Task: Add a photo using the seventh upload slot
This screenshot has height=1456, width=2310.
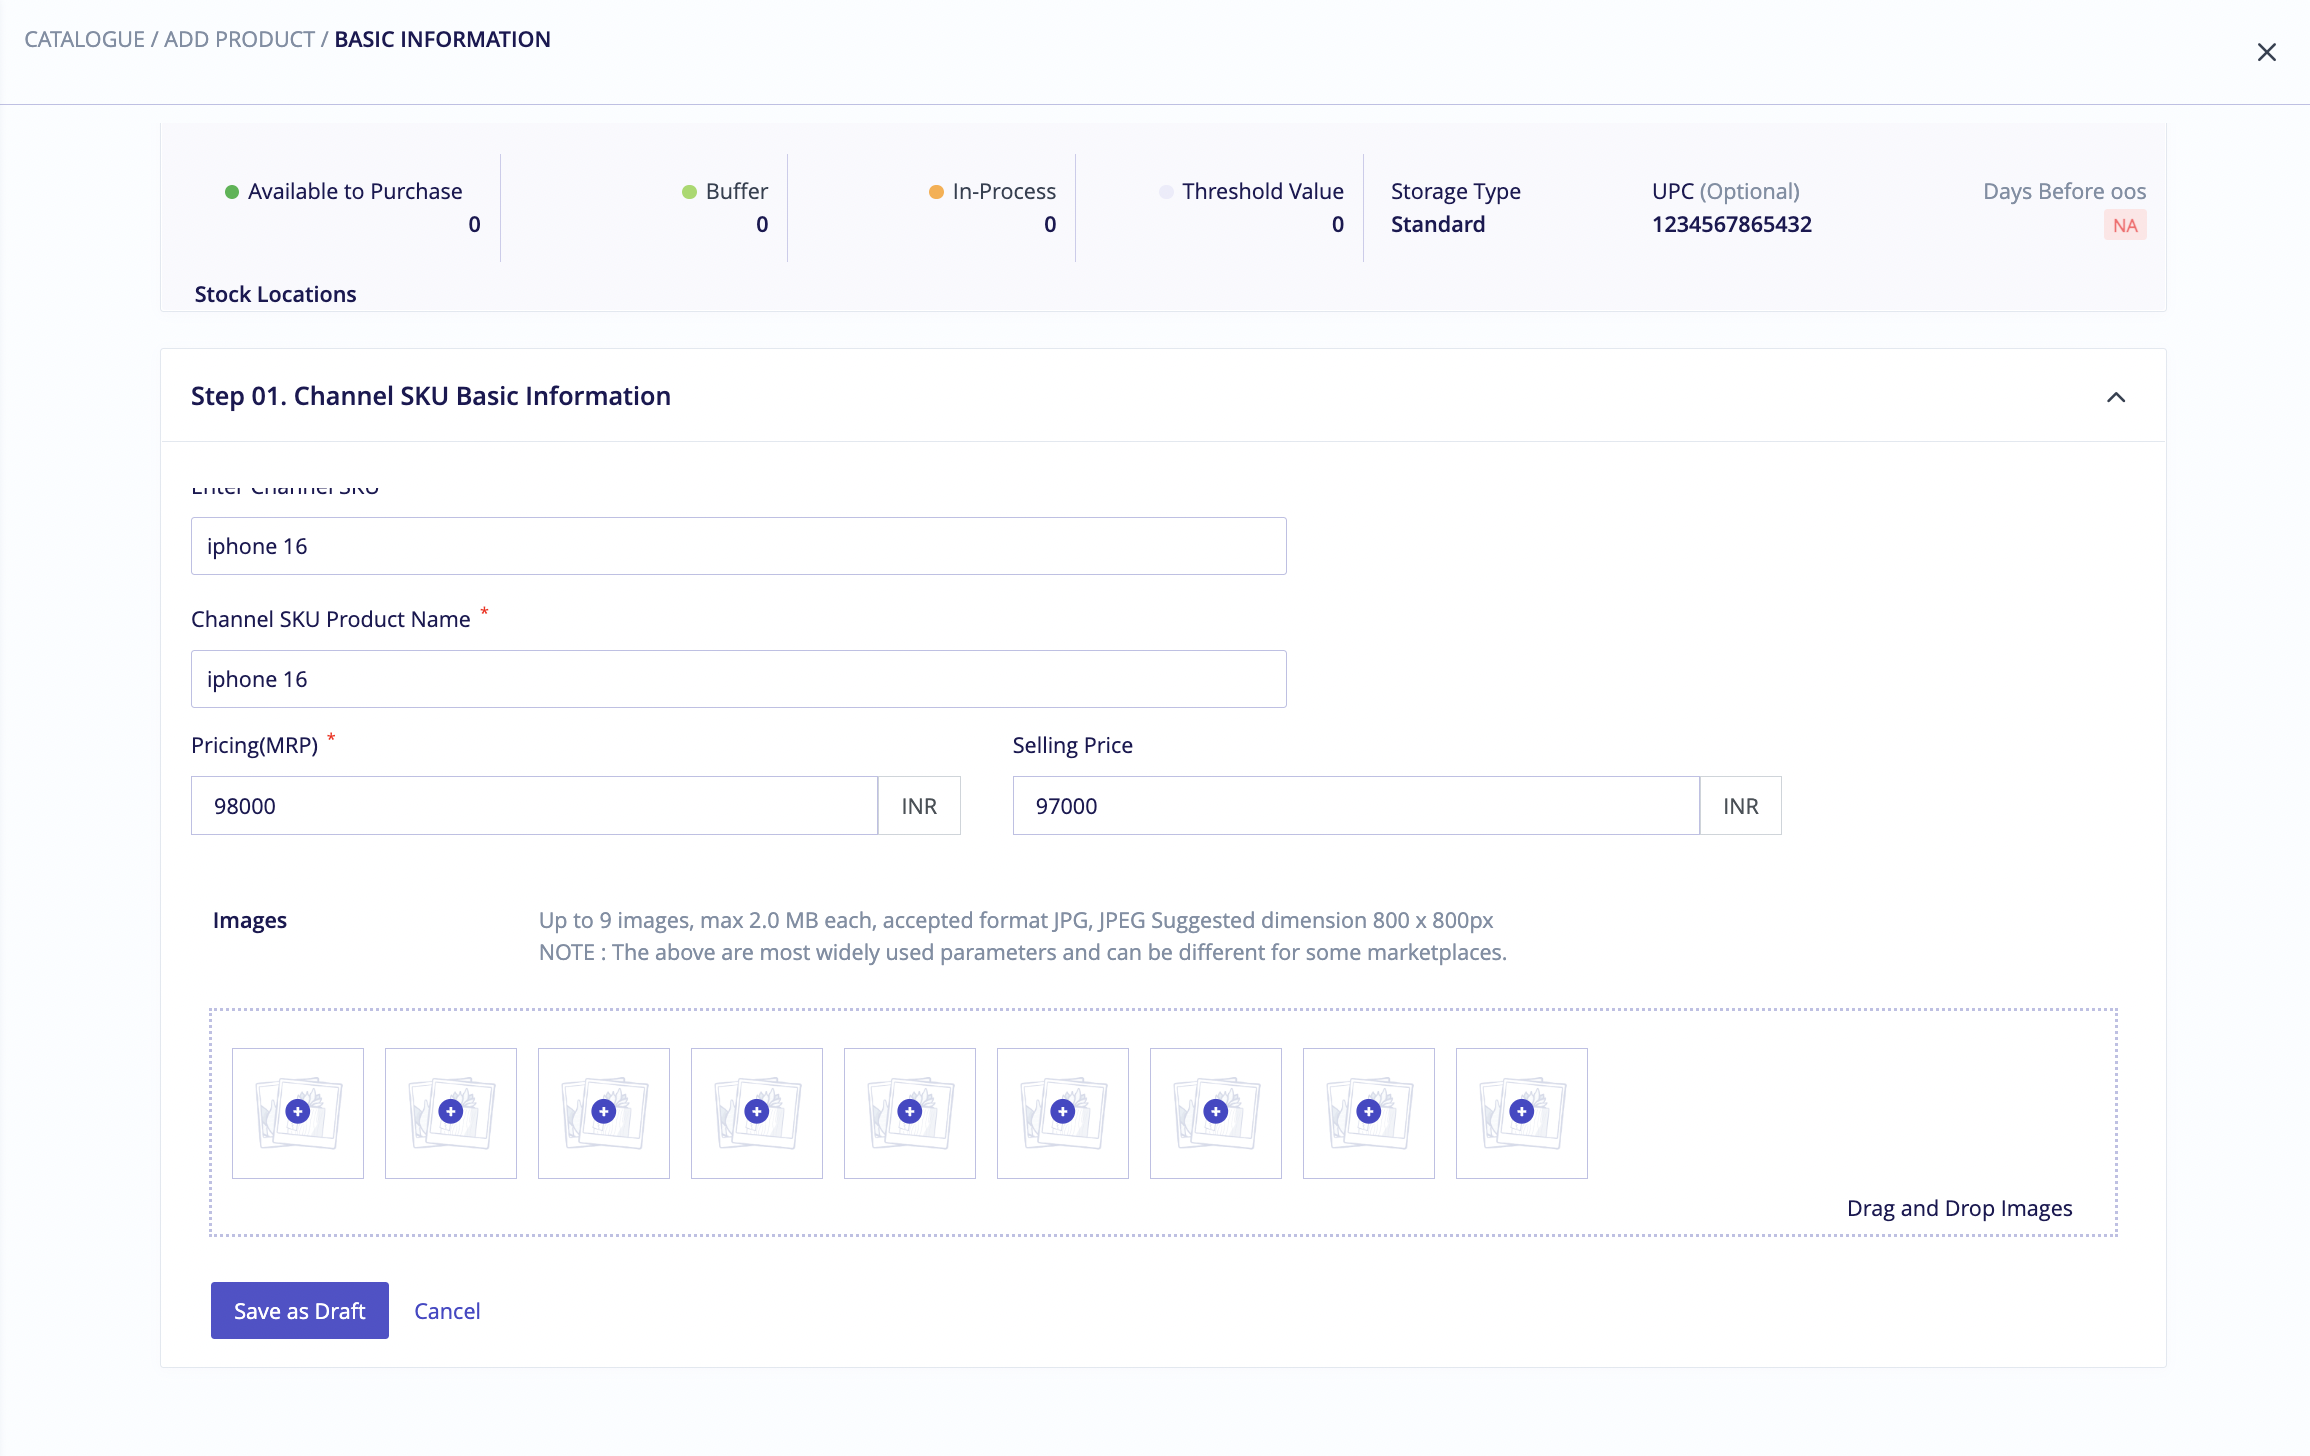Action: (1215, 1113)
